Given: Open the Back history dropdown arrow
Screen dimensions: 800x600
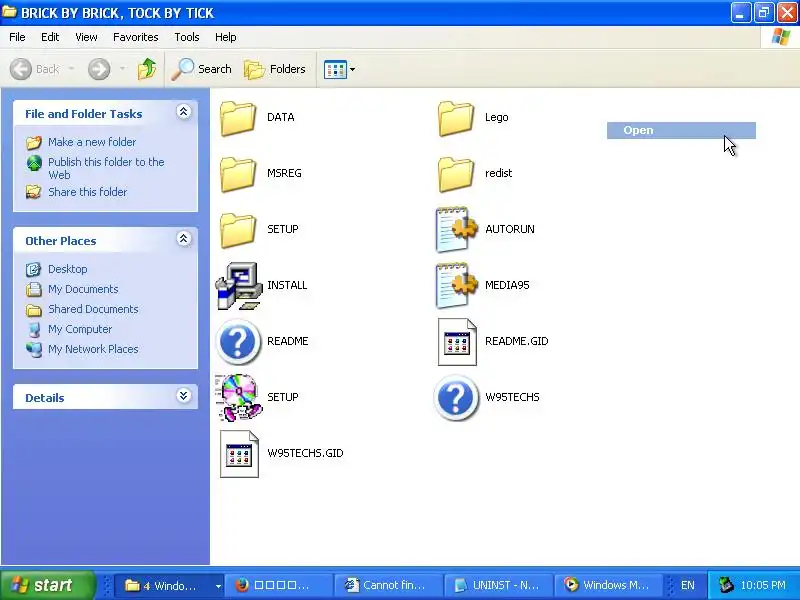Looking at the screenshot, I should [x=71, y=69].
